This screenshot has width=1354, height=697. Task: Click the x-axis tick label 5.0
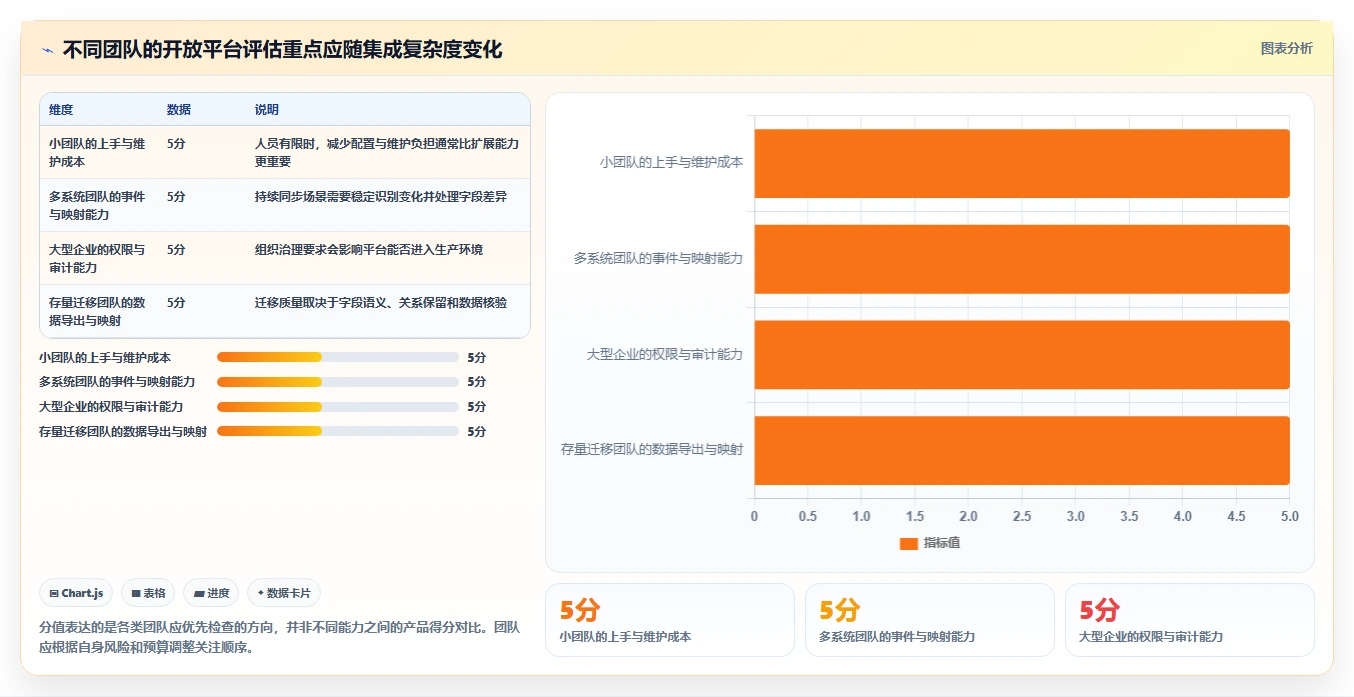1290,517
